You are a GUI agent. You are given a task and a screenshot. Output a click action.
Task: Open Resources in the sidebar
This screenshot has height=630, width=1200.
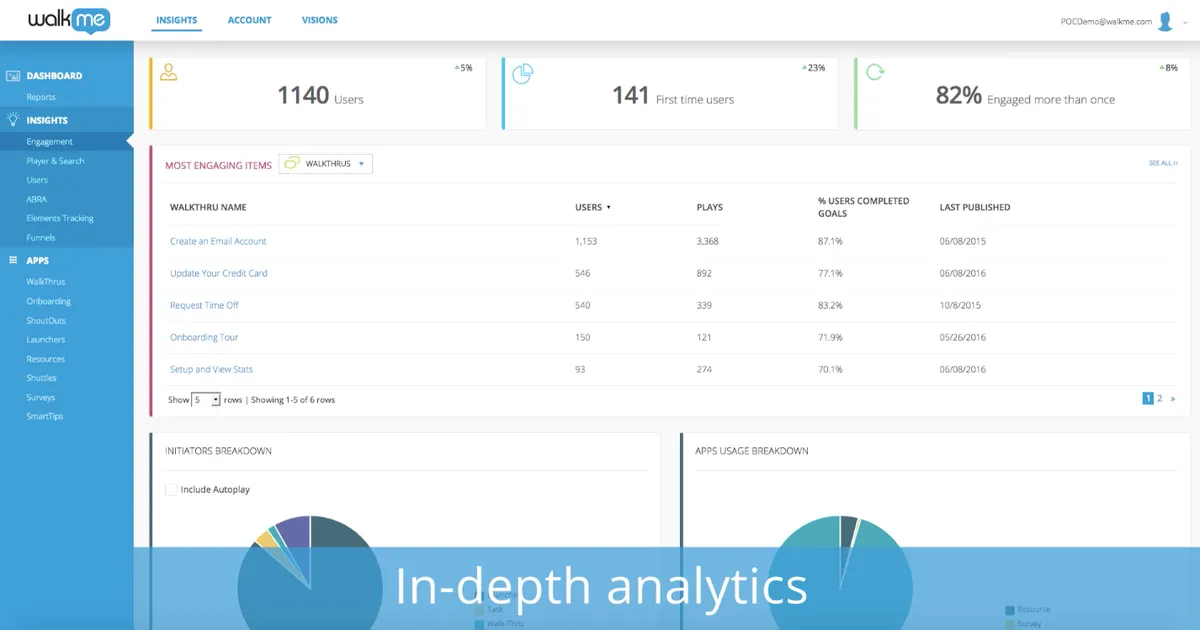(46, 359)
